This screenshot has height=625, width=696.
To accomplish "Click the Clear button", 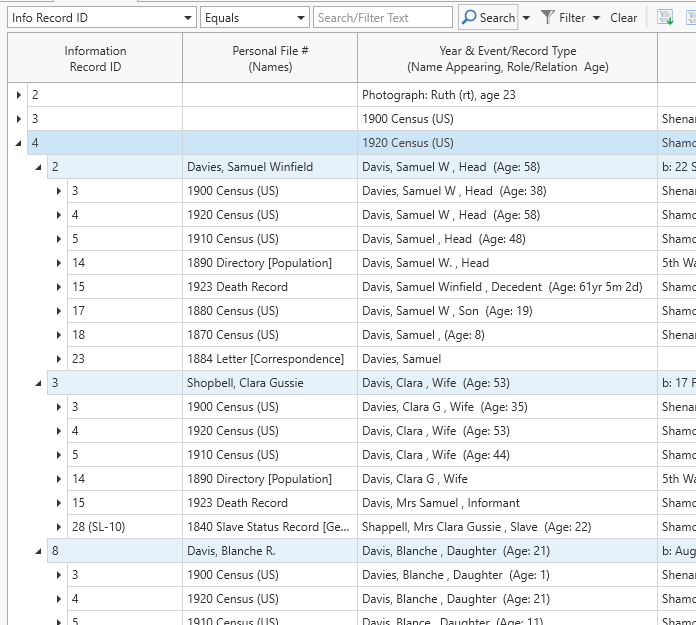I will click(624, 17).
